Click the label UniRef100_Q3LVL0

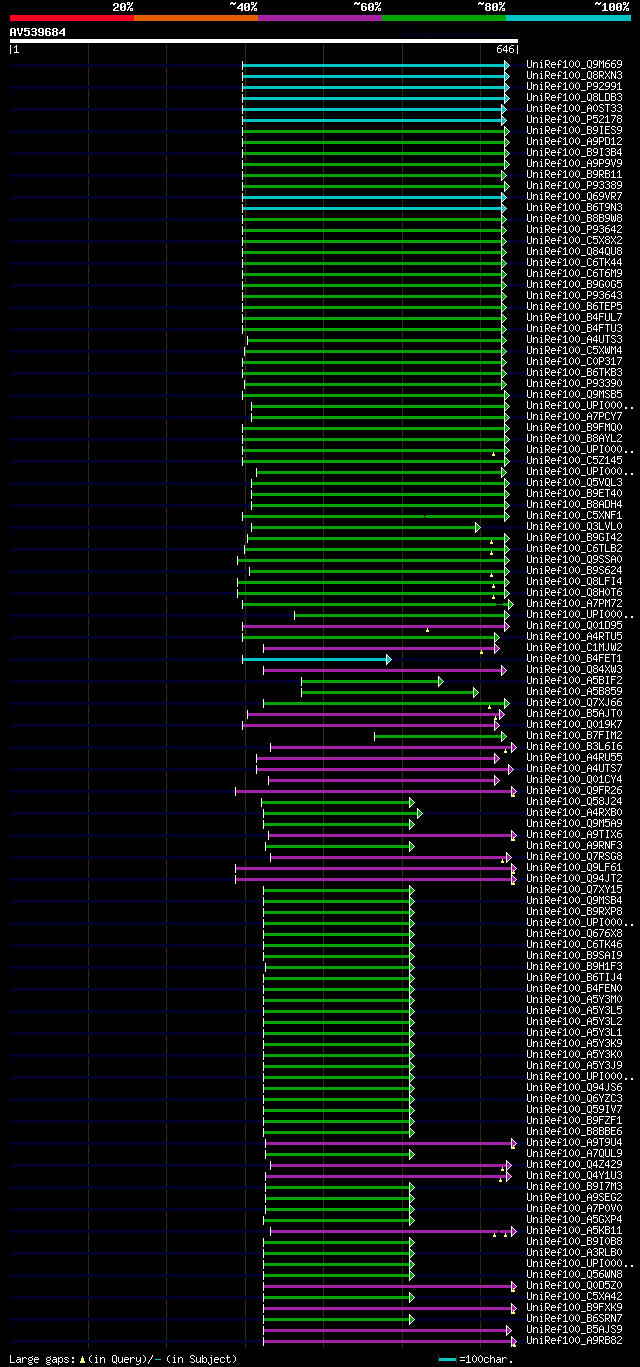click(574, 527)
